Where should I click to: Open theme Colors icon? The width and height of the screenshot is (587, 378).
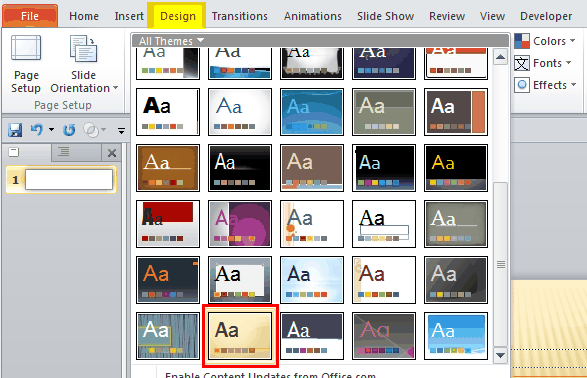point(521,41)
